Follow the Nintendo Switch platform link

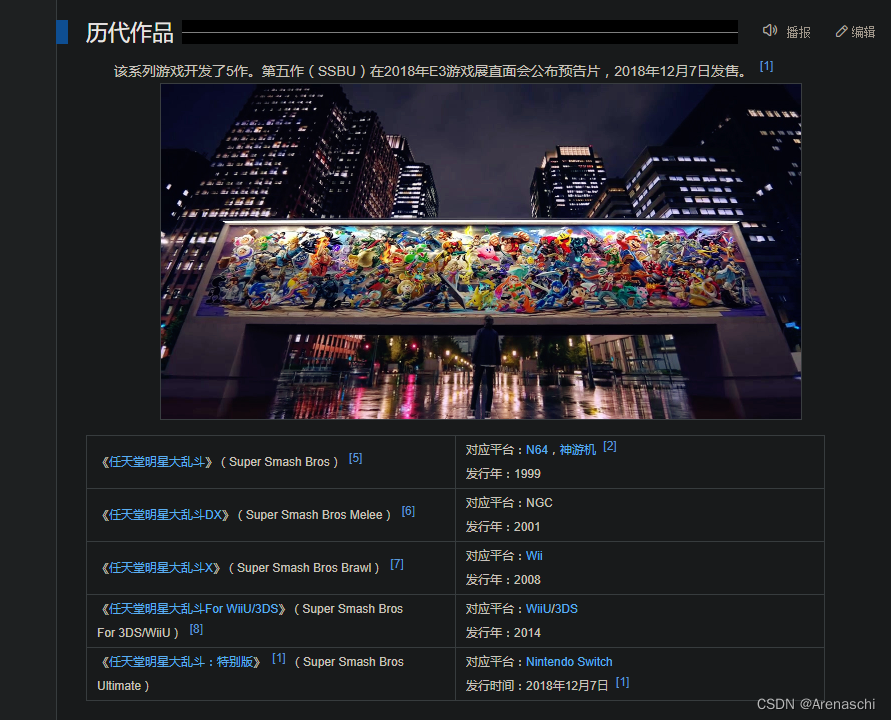tap(569, 661)
